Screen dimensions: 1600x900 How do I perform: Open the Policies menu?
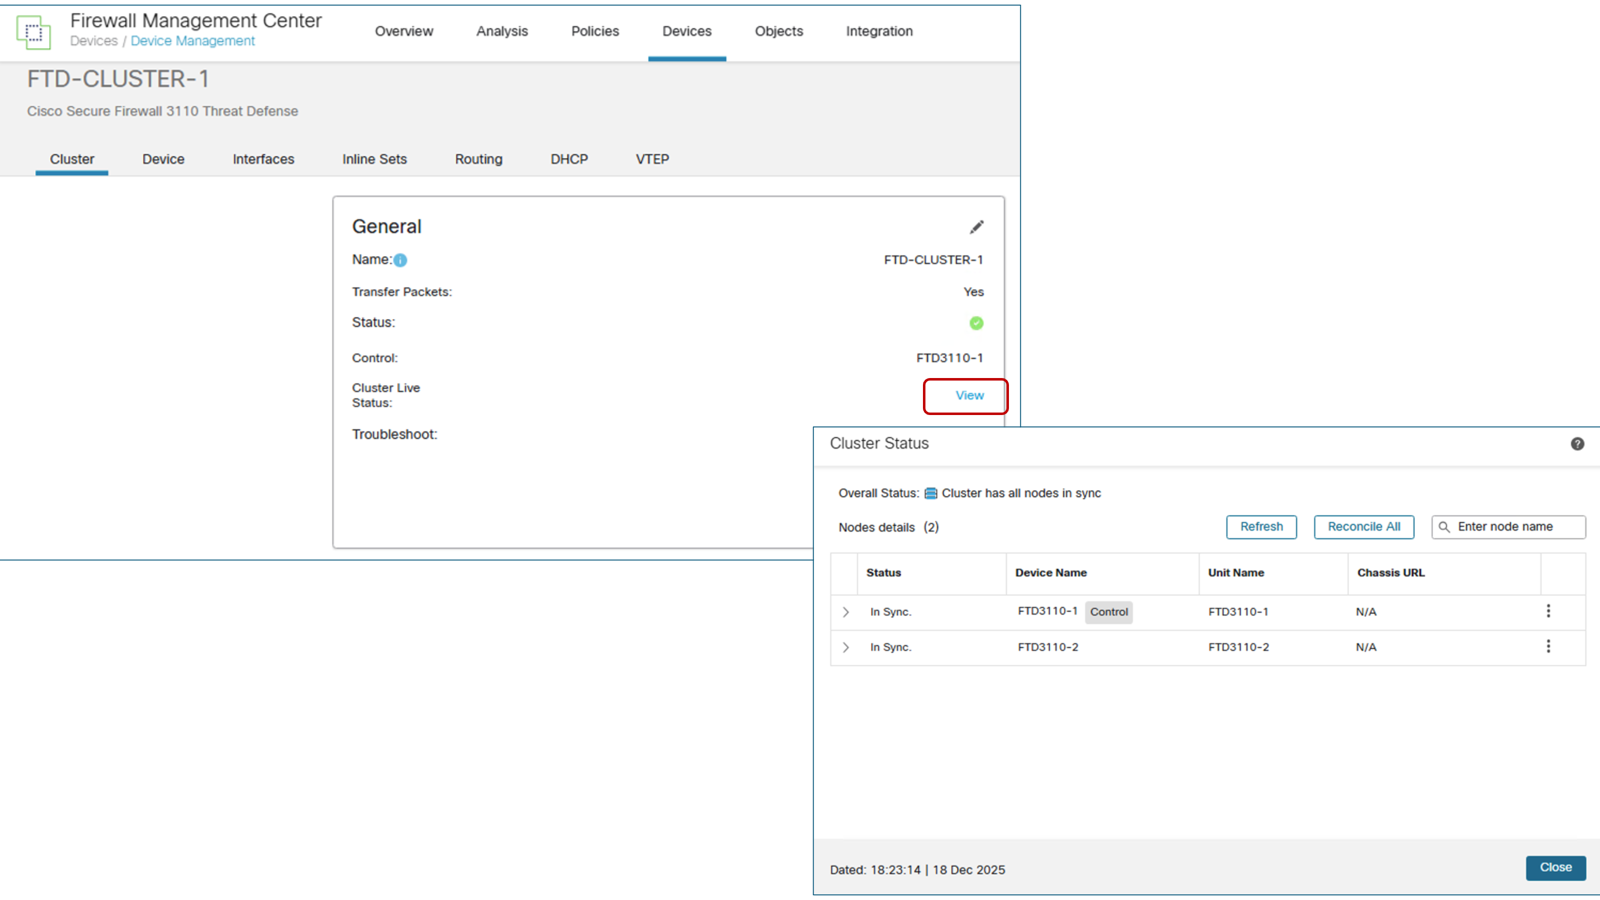(x=595, y=31)
